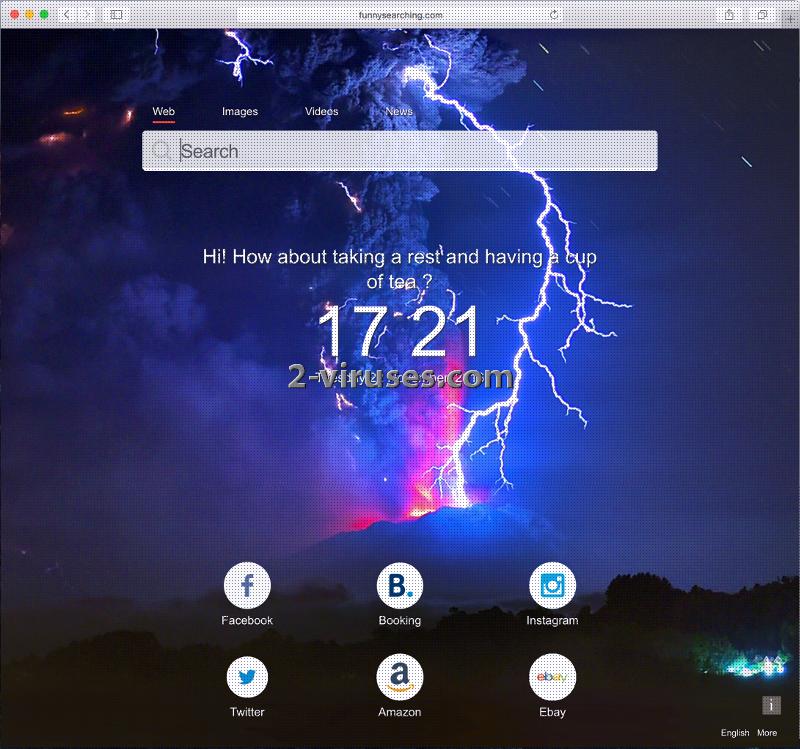Open the English language selector
This screenshot has width=800, height=749.
coord(735,733)
